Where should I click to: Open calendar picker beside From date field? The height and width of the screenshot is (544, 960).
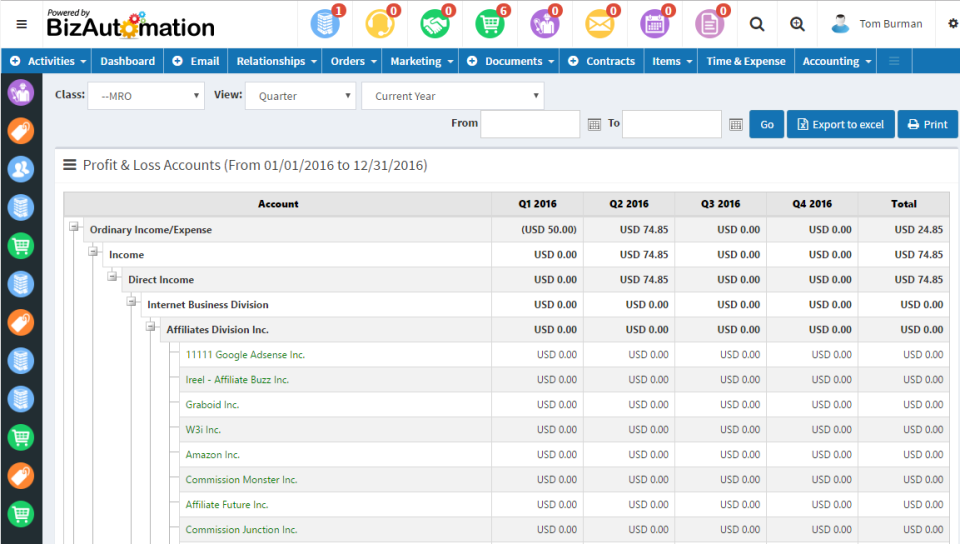pos(594,124)
